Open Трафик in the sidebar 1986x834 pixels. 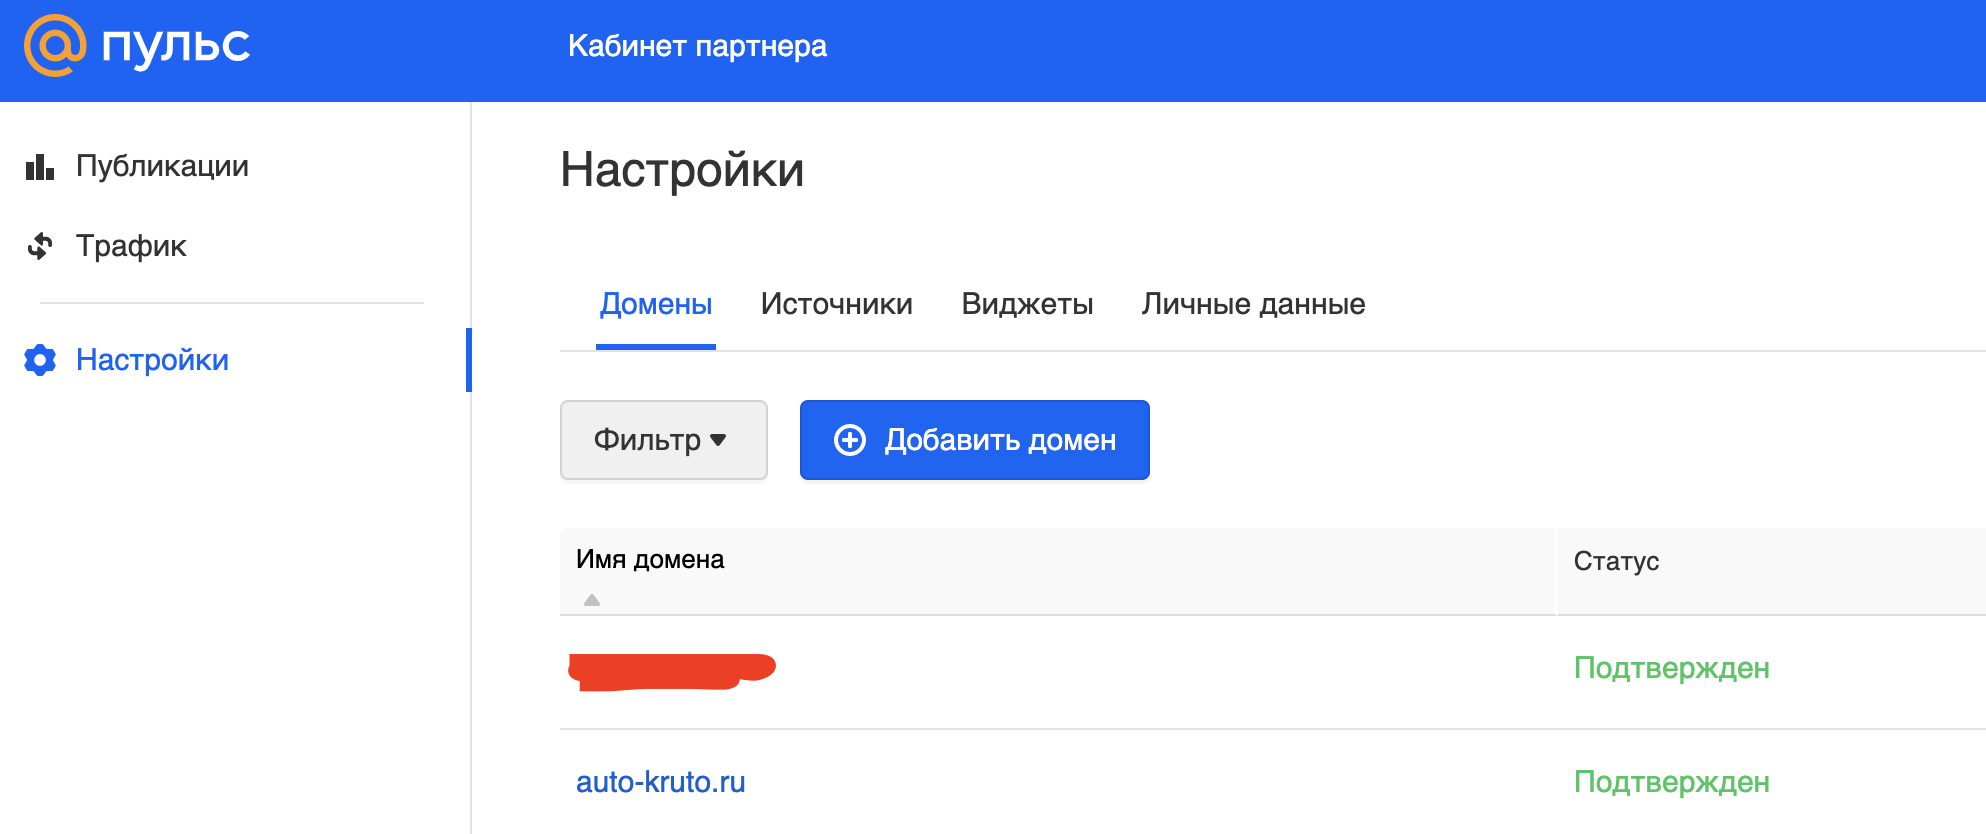click(131, 246)
